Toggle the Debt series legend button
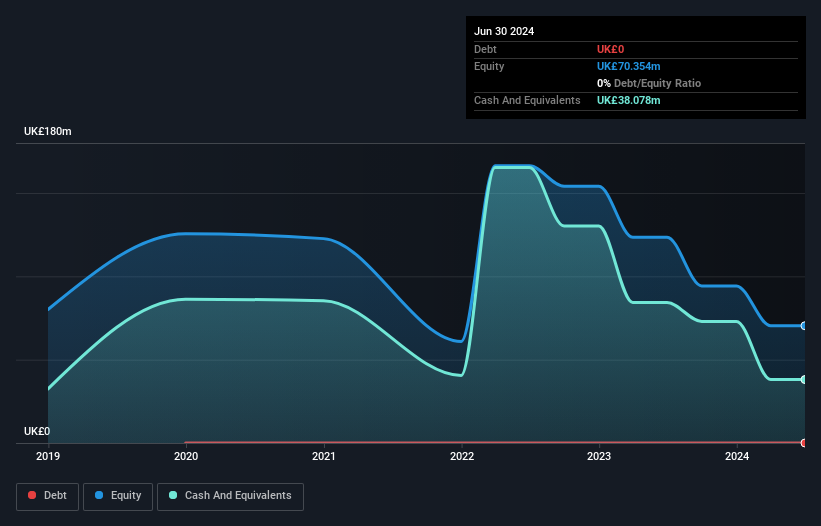This screenshot has height=526, width=821. 47,496
